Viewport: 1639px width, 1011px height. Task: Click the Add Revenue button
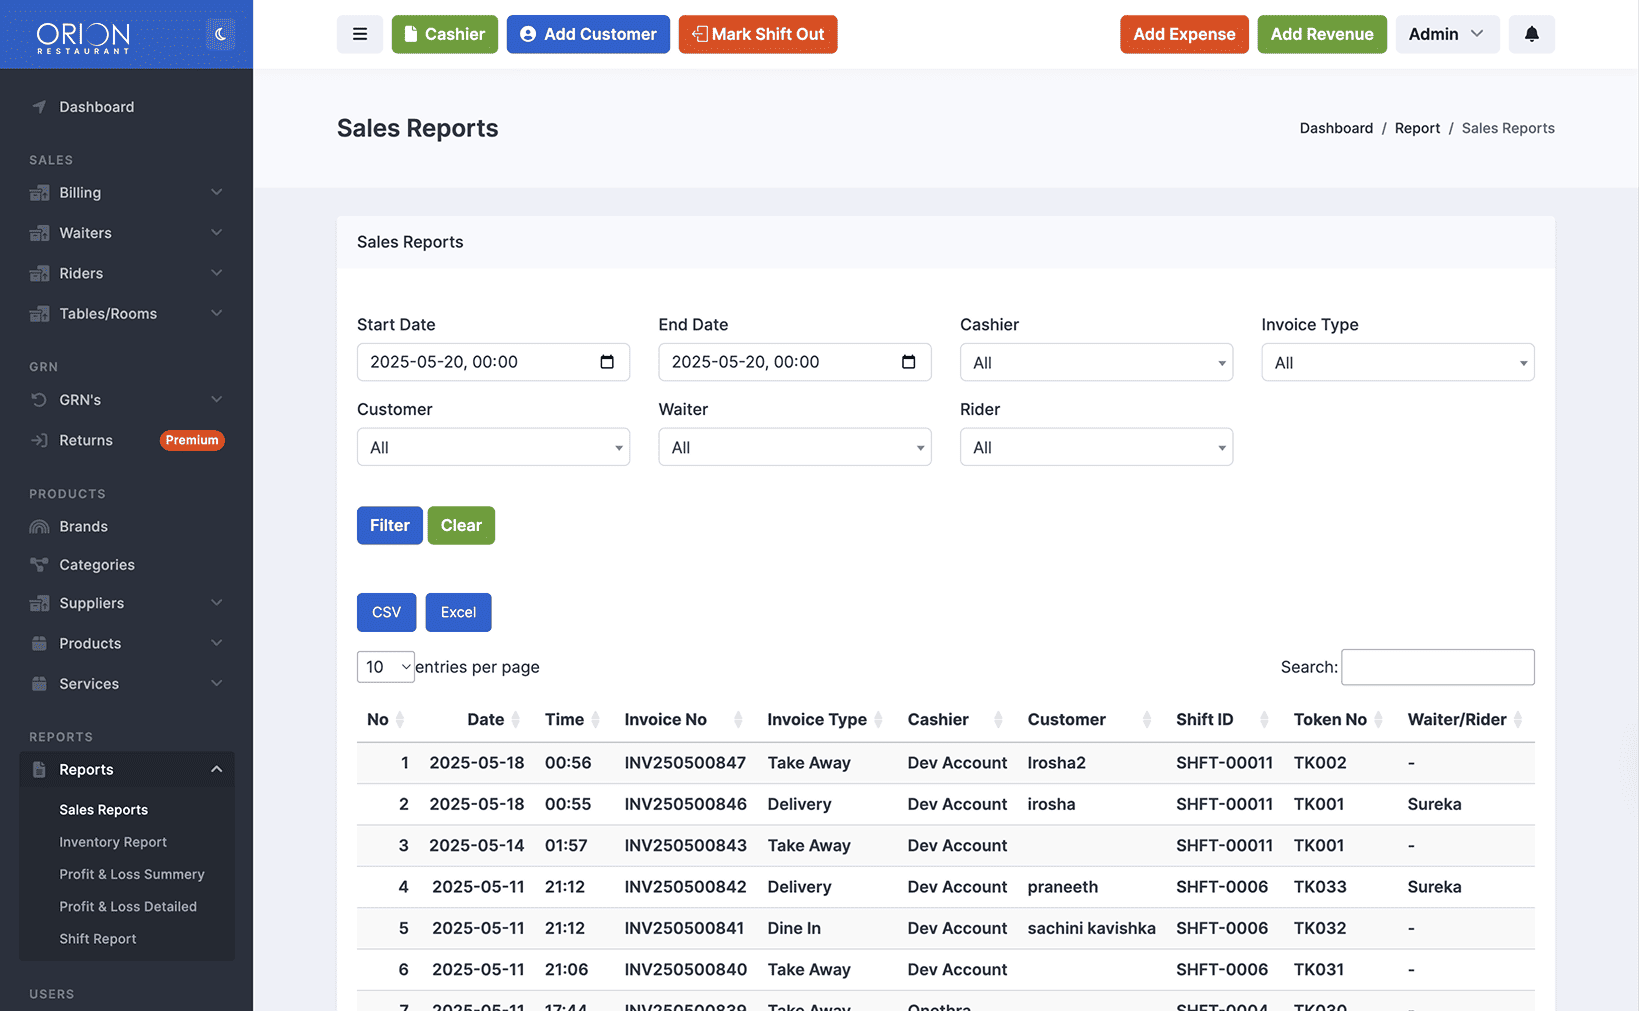point(1322,34)
